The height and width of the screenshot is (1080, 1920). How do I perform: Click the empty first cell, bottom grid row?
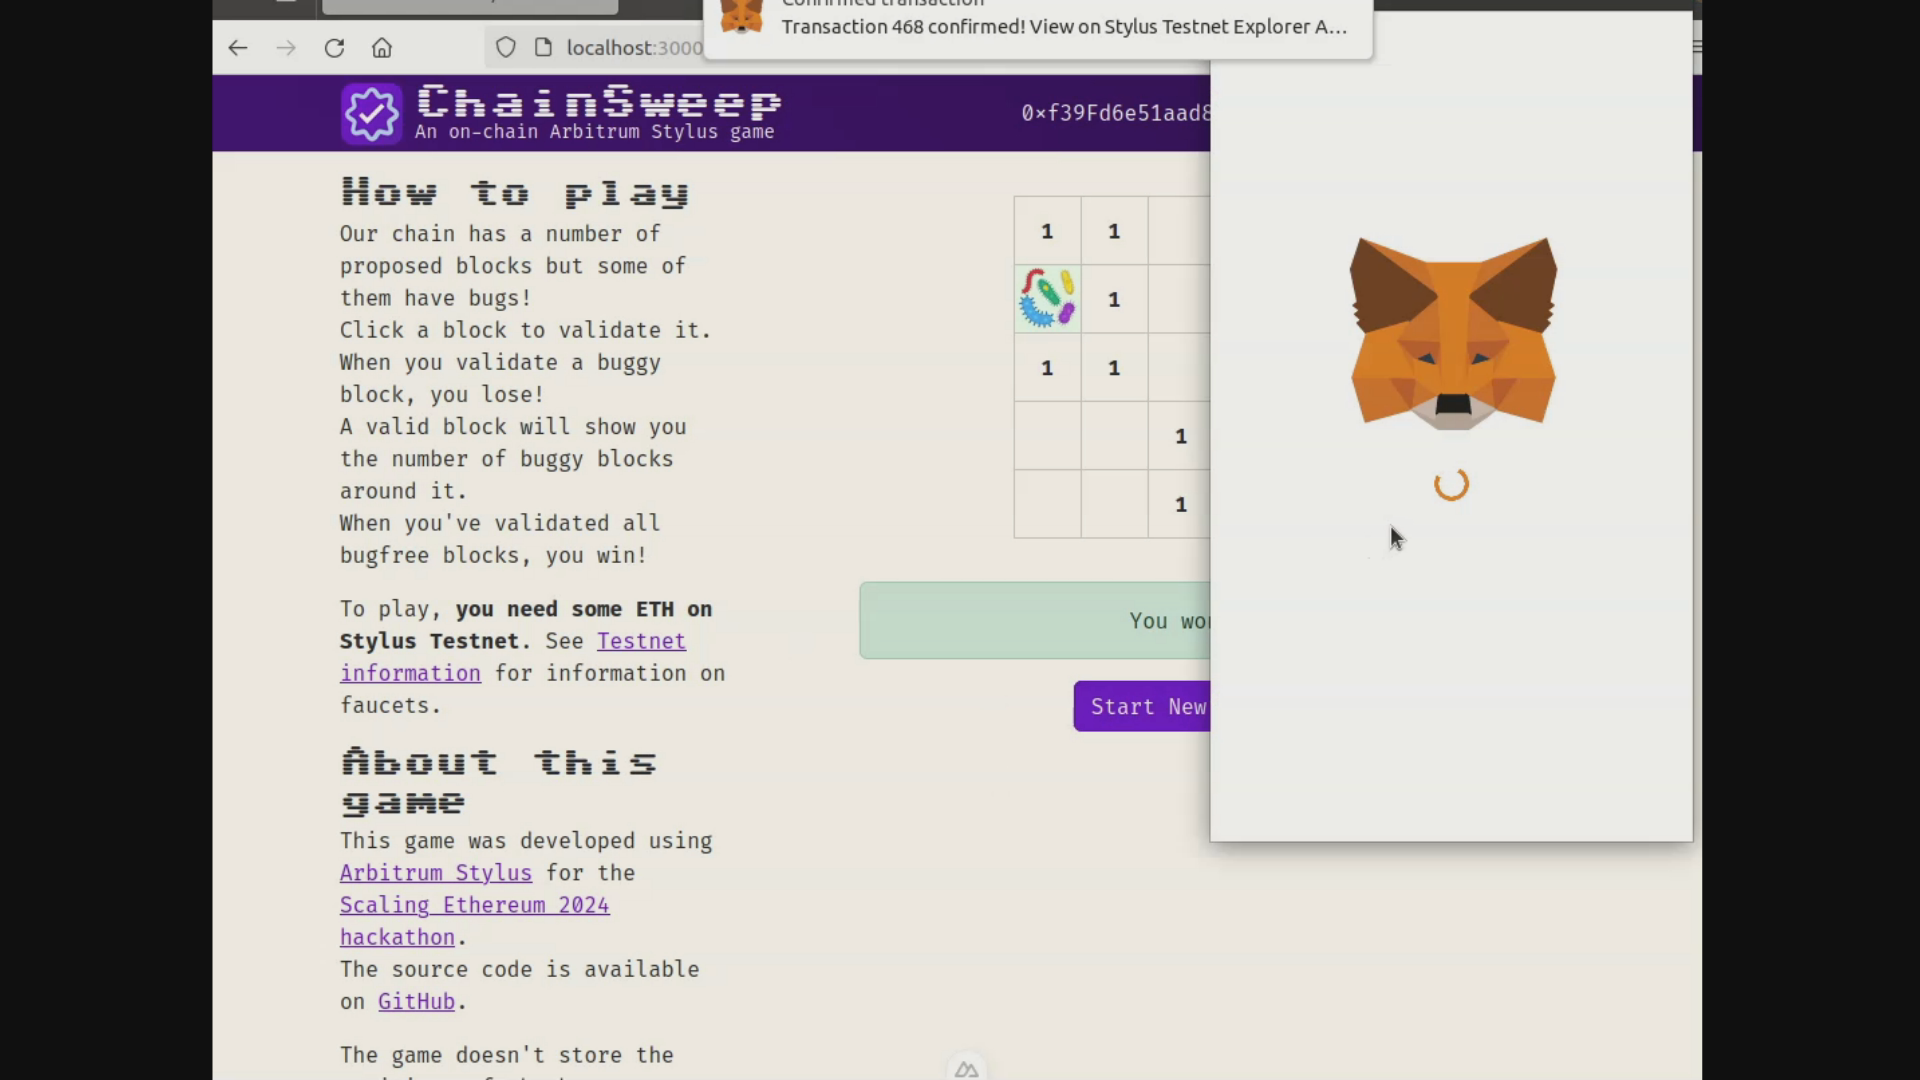coord(1047,504)
